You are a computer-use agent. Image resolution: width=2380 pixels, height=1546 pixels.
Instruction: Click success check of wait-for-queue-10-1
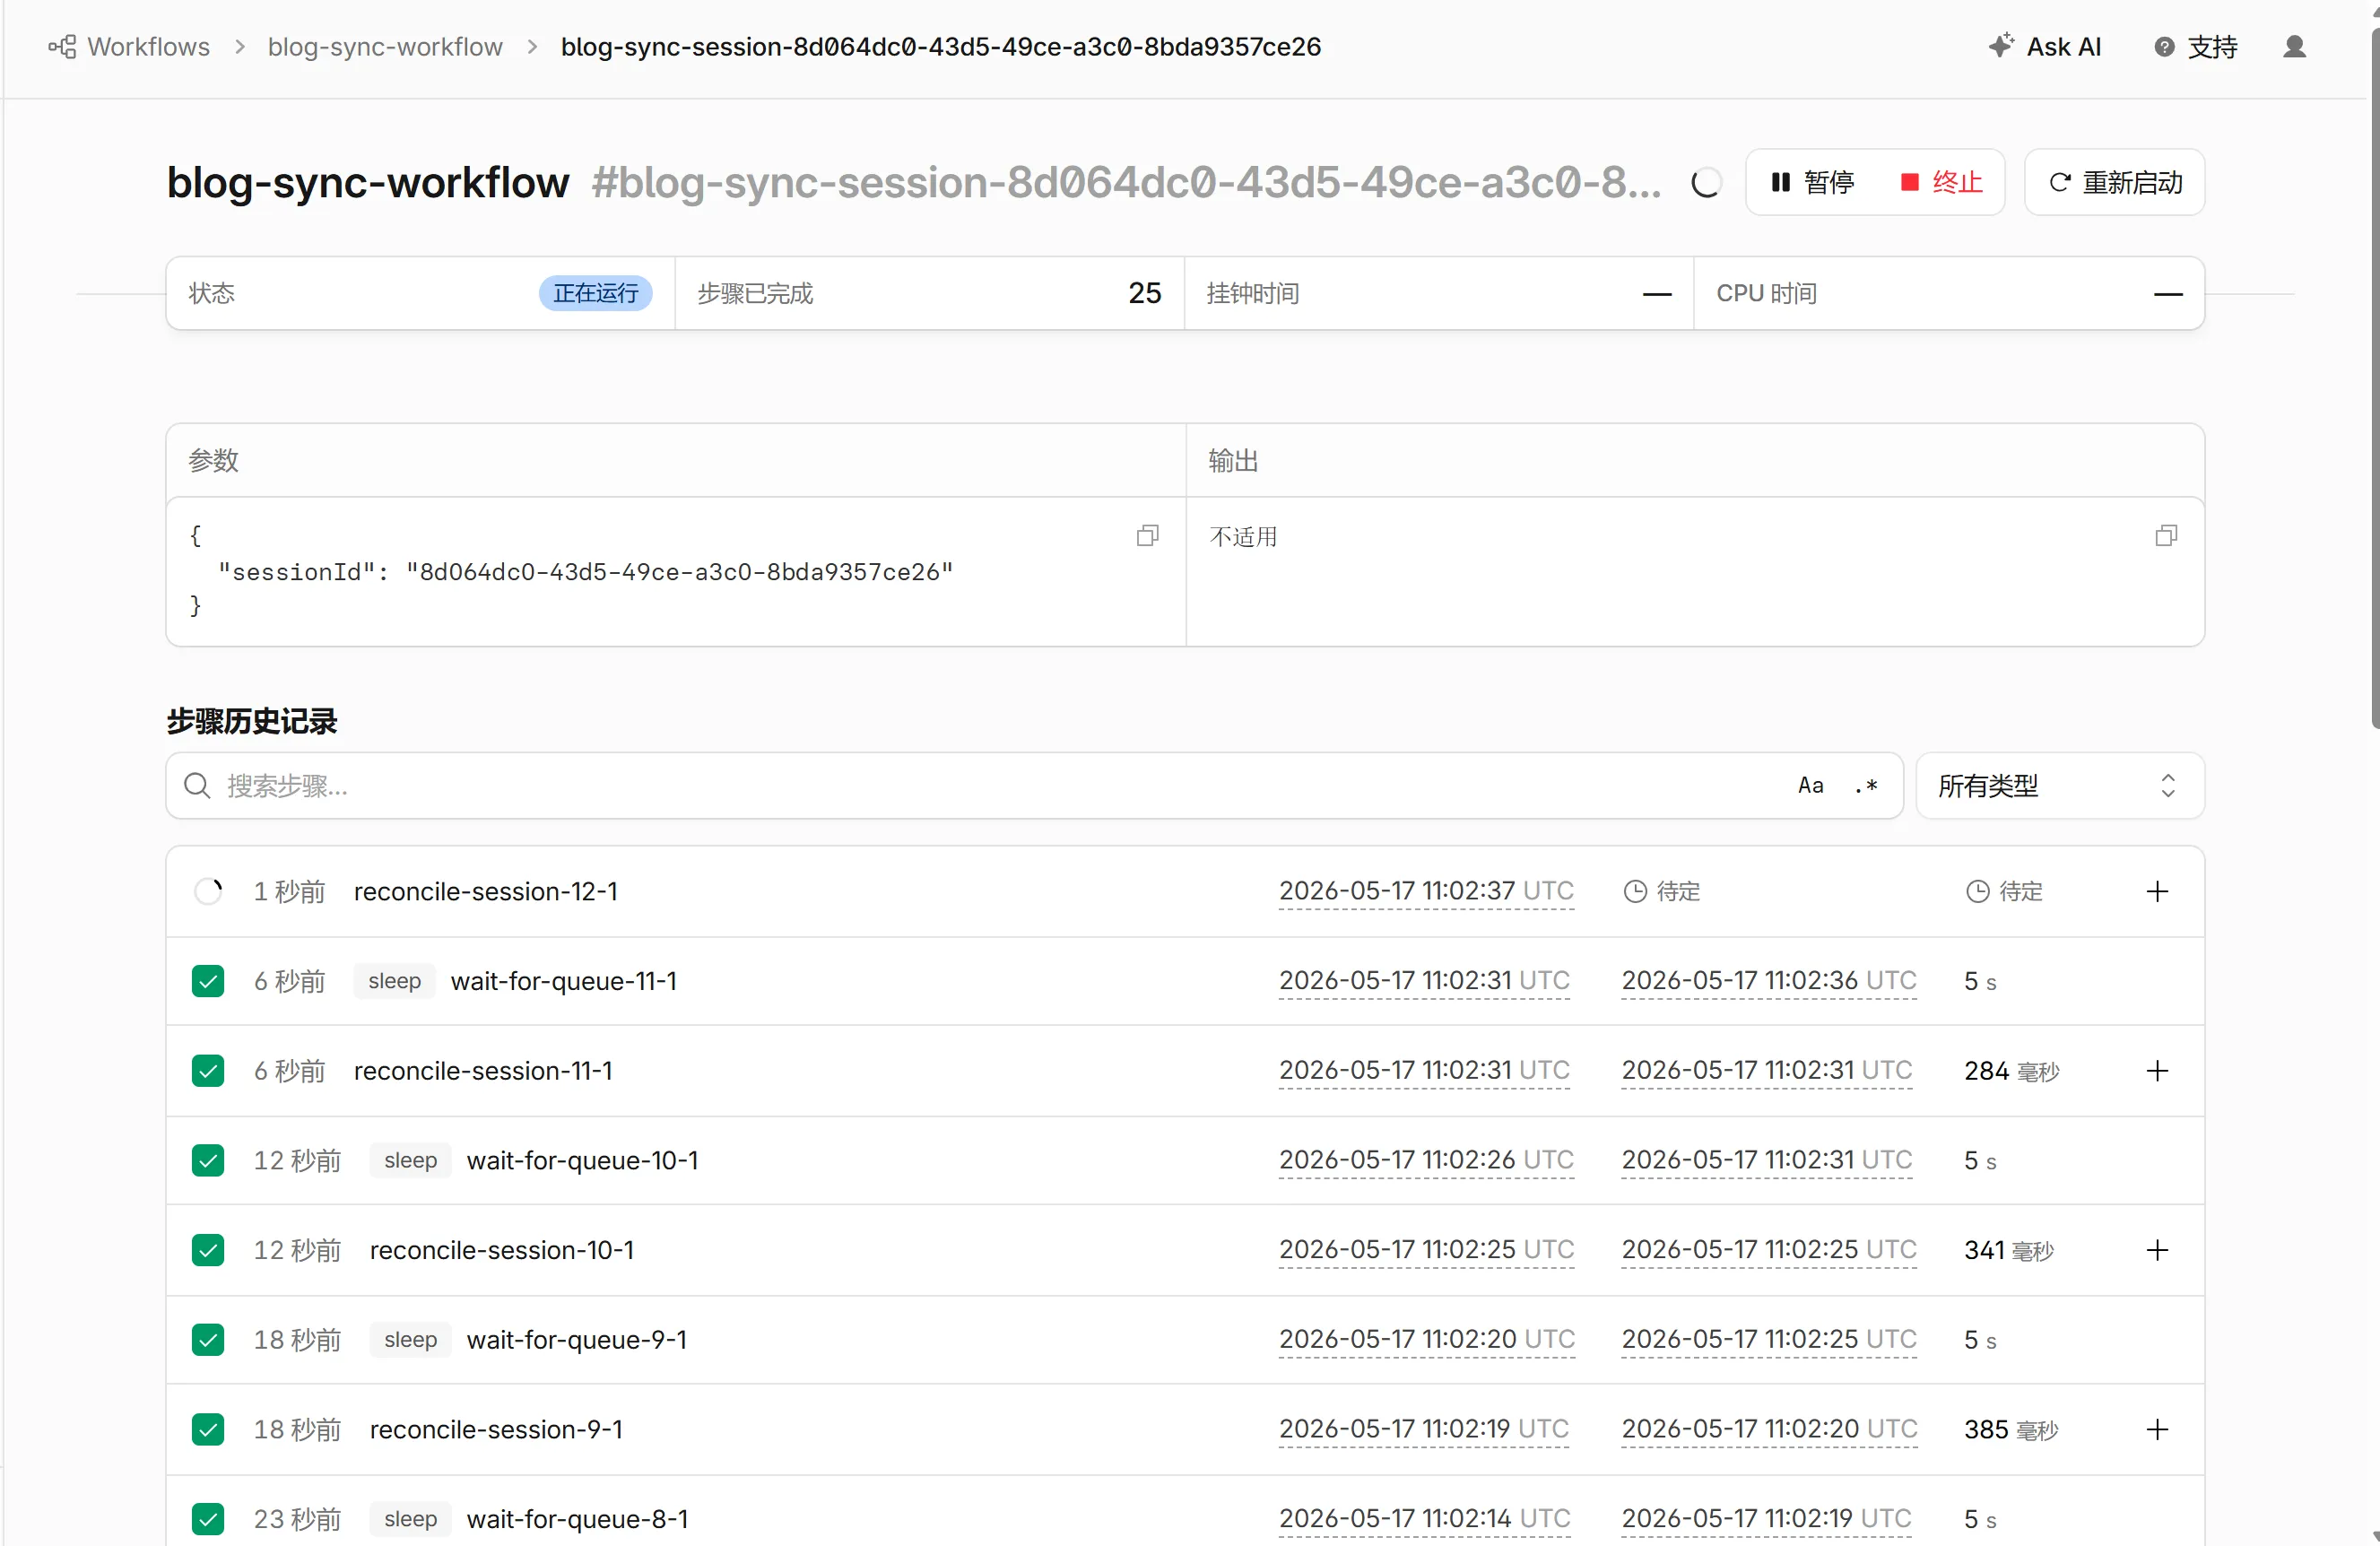[x=208, y=1160]
